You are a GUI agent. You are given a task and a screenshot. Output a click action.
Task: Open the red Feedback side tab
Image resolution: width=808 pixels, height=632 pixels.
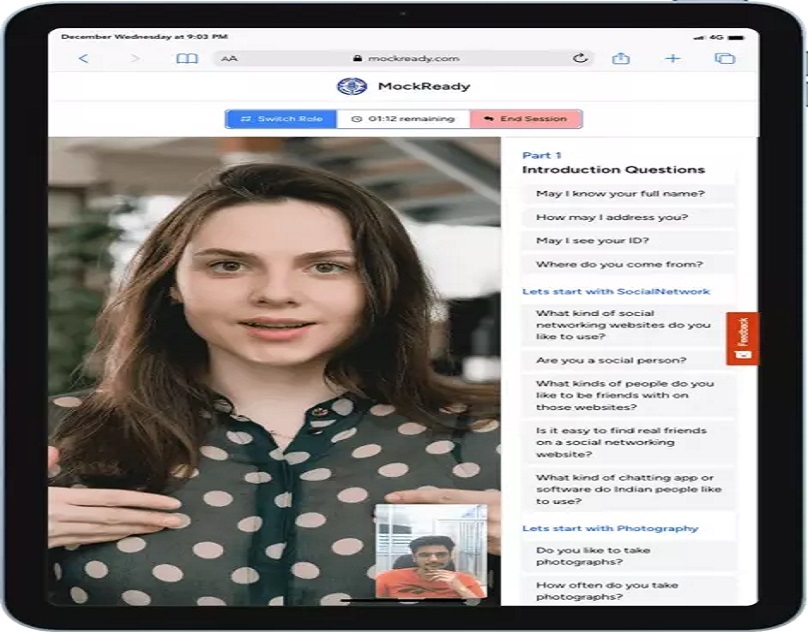(x=742, y=338)
